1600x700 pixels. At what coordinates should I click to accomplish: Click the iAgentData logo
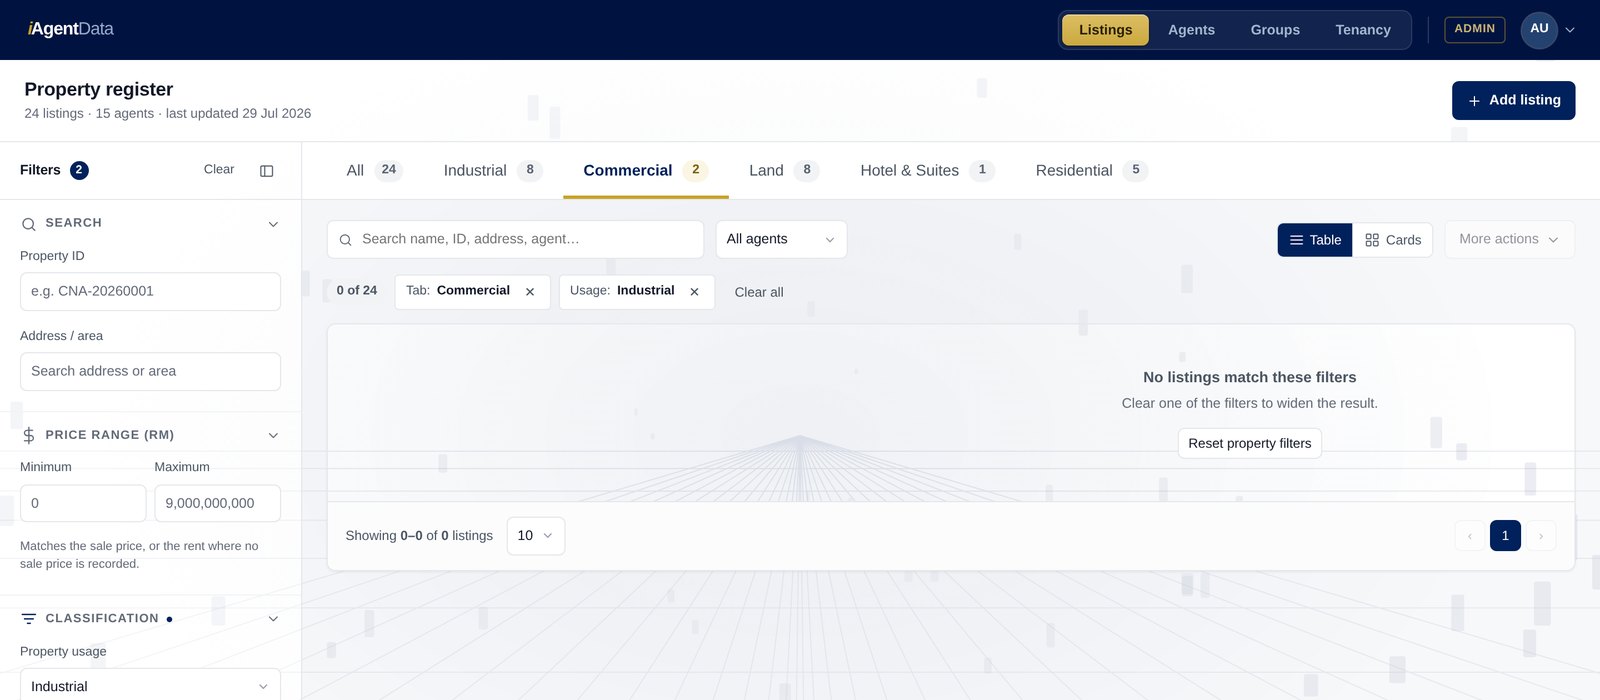click(x=70, y=29)
